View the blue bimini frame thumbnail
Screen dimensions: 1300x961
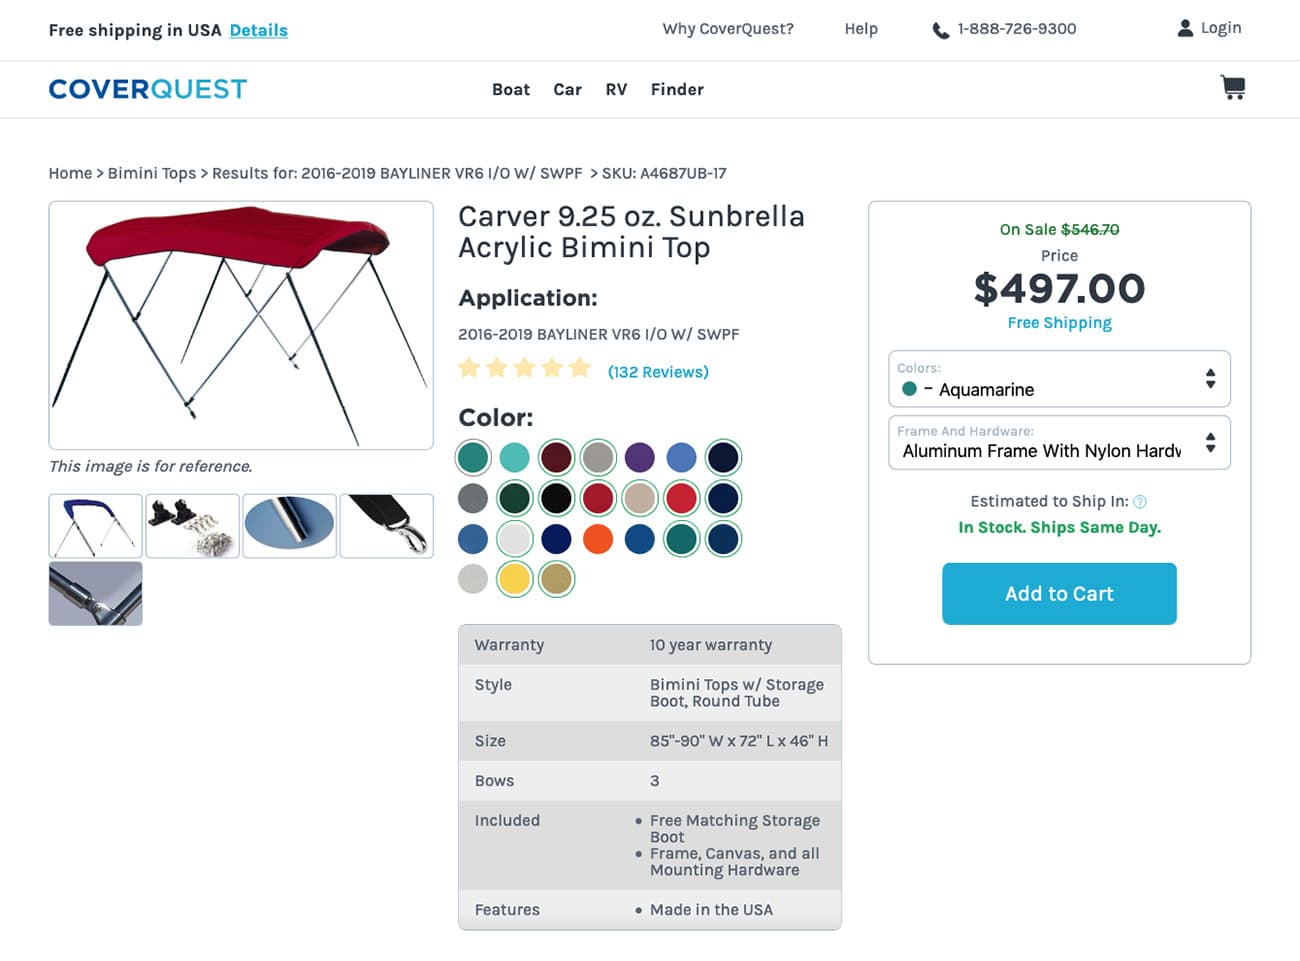[x=95, y=526]
